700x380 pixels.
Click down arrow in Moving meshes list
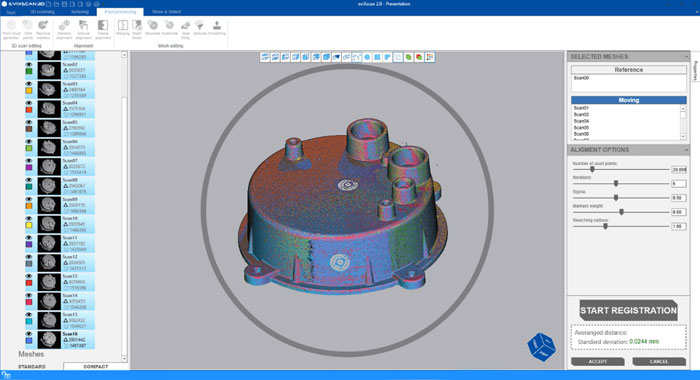point(683,136)
